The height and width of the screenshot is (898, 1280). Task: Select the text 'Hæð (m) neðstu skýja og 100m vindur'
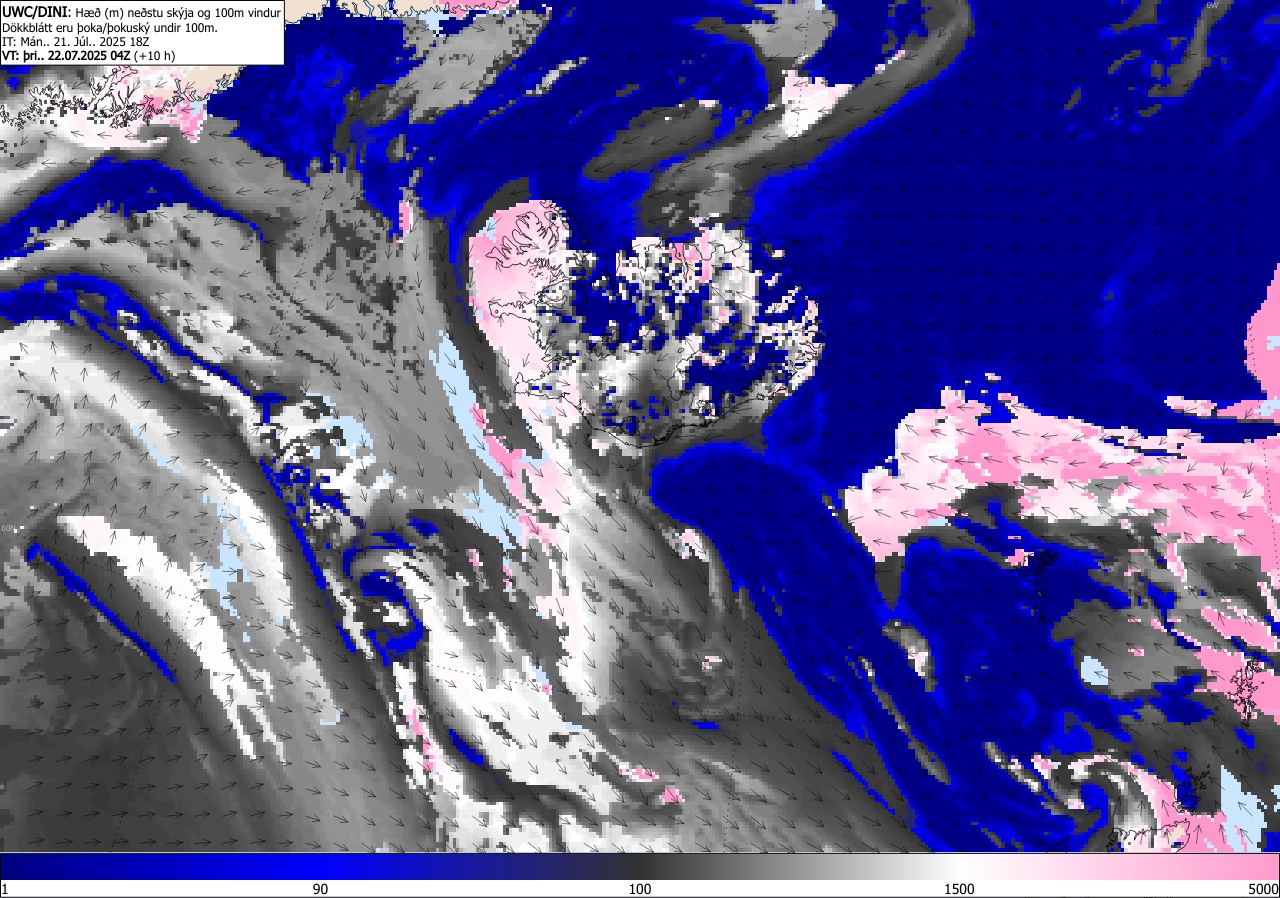178,11
